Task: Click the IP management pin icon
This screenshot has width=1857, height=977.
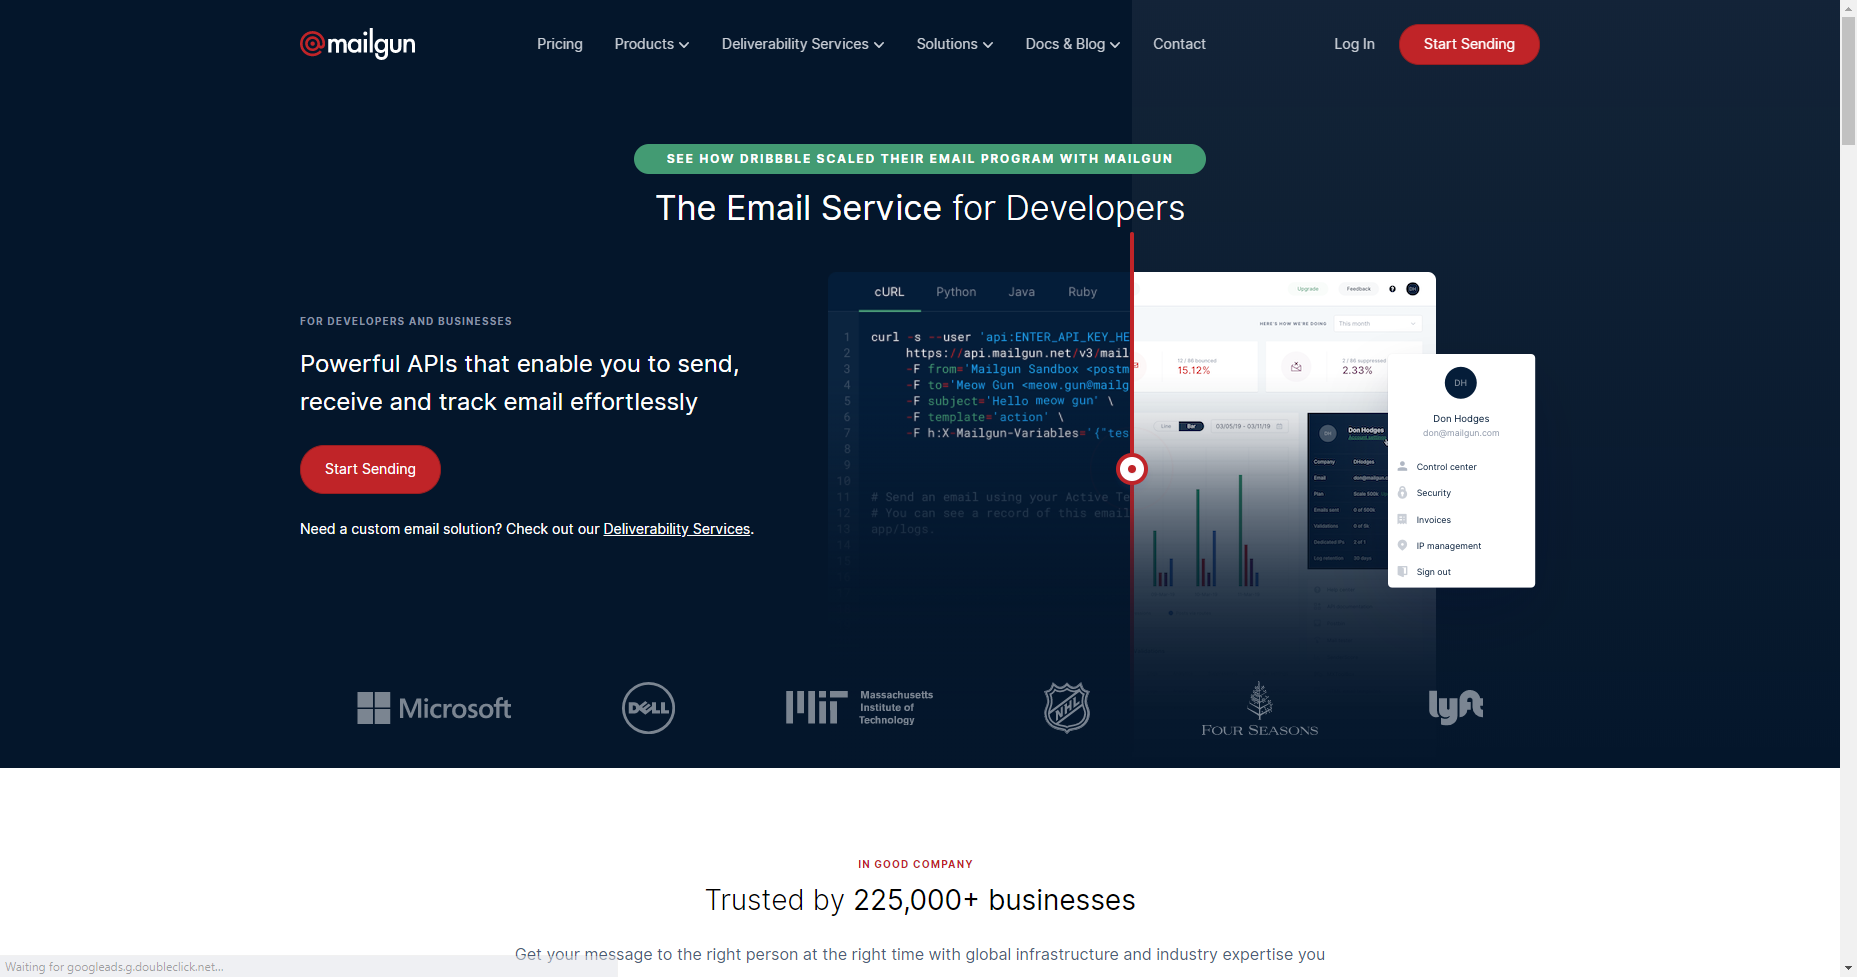Action: [1402, 545]
